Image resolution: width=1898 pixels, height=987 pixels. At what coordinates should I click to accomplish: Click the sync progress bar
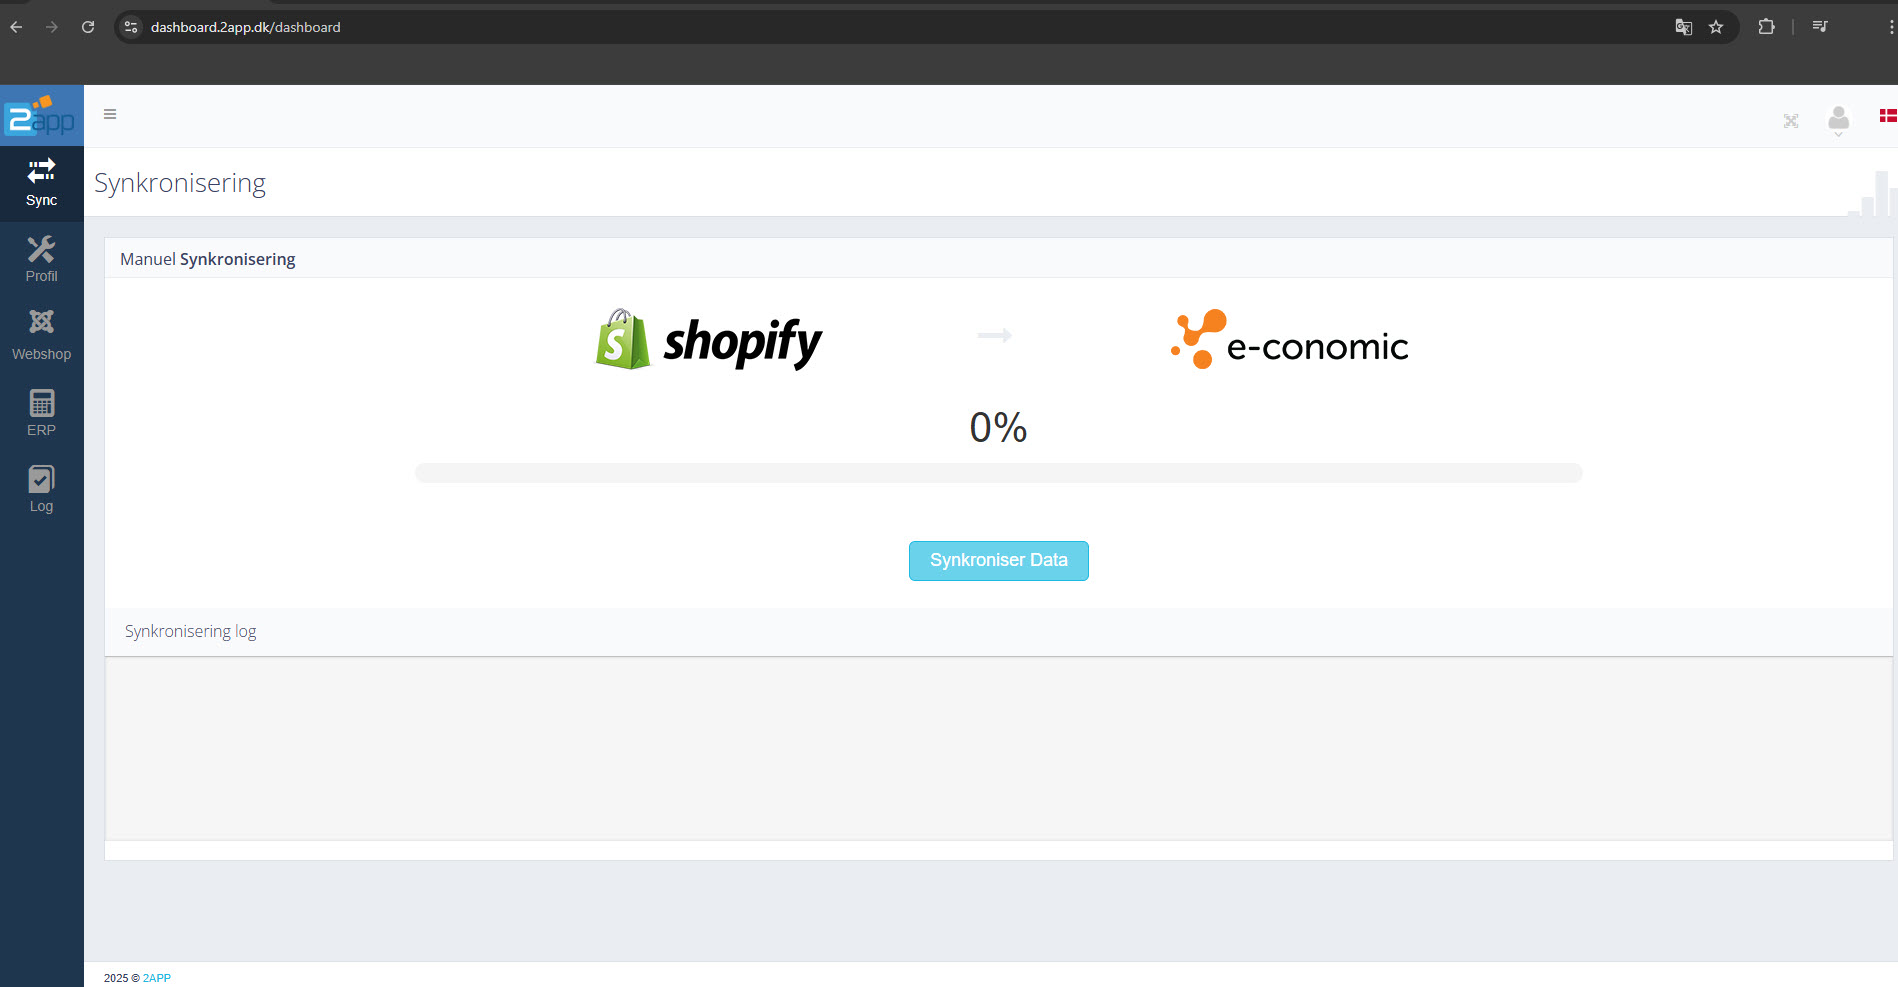998,473
